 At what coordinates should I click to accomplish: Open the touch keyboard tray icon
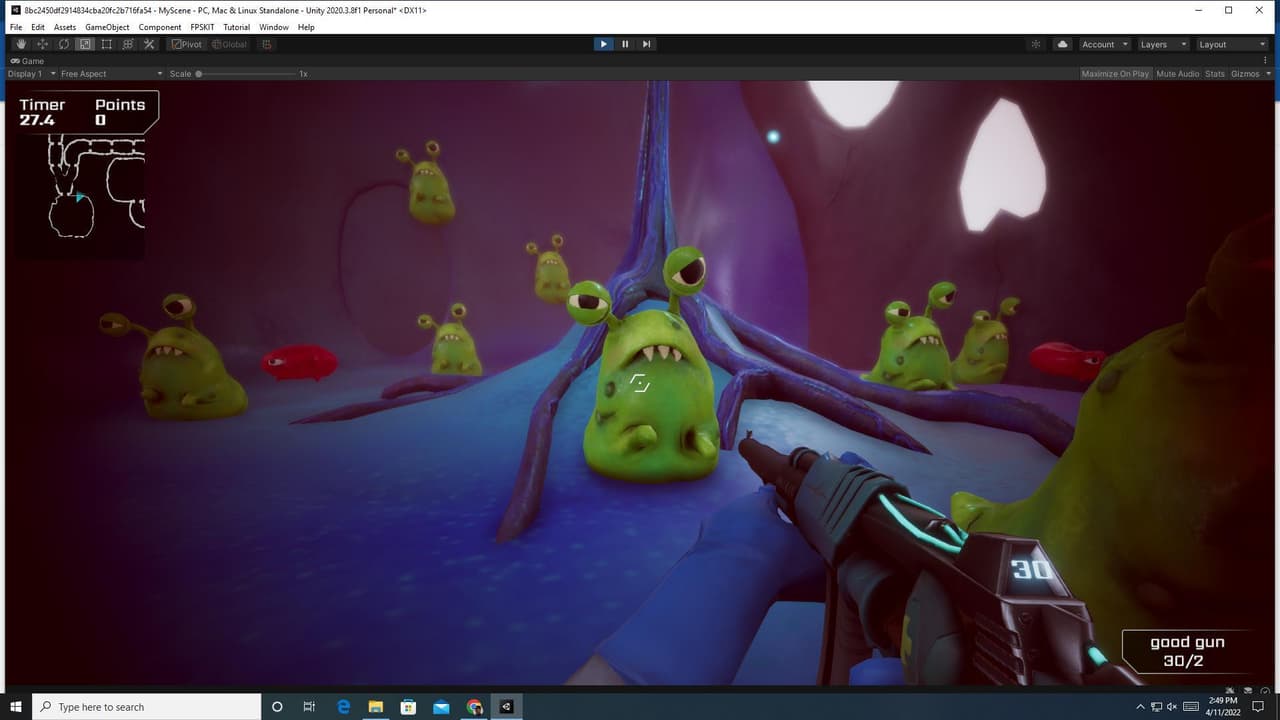pos(1191,707)
